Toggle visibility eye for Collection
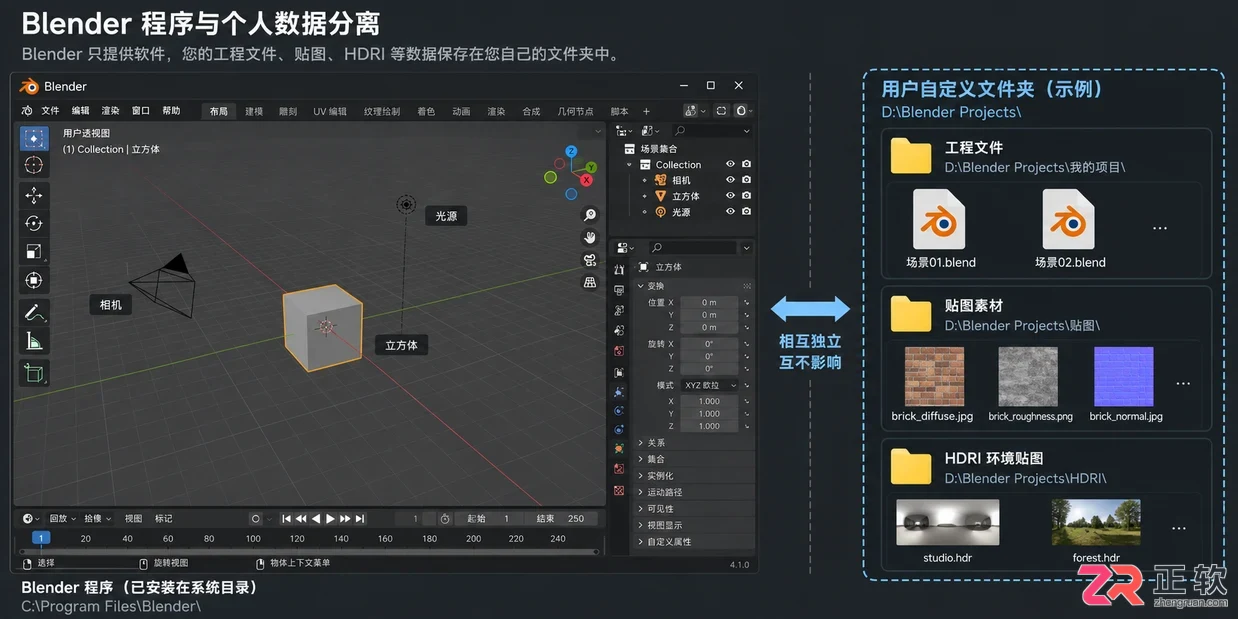This screenshot has height=619, width=1238. (x=730, y=164)
